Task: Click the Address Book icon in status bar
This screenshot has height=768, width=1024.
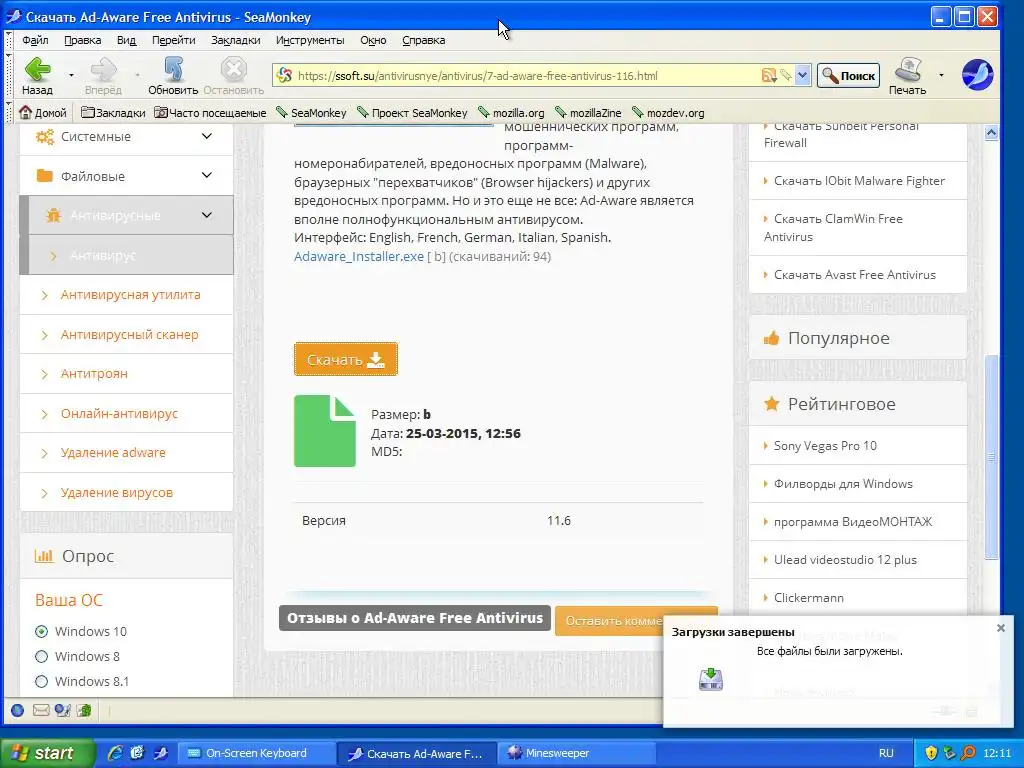Action: (84, 711)
